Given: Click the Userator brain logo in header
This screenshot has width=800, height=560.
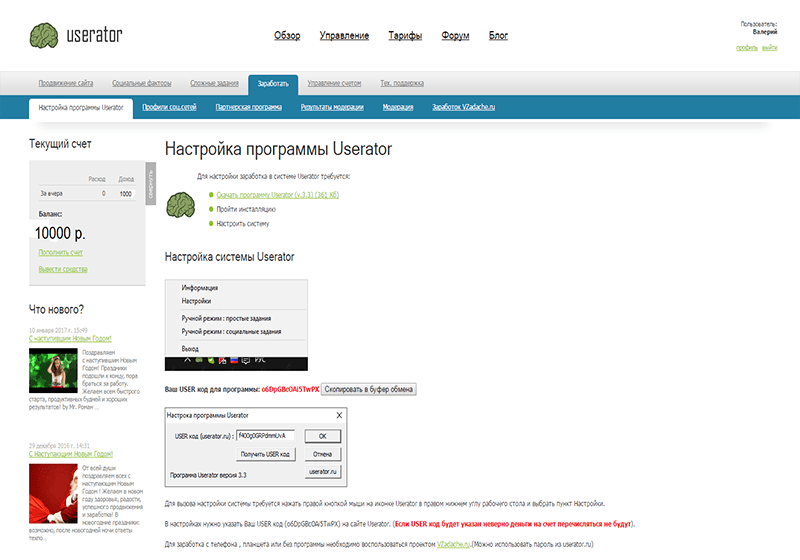Looking at the screenshot, I should click(x=44, y=36).
